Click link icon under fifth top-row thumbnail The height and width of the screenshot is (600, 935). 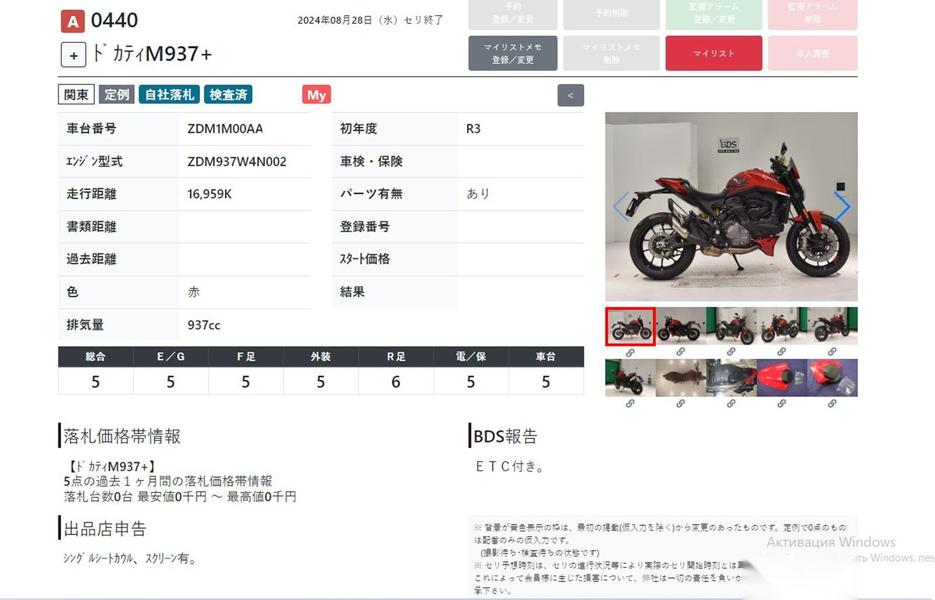click(x=832, y=352)
